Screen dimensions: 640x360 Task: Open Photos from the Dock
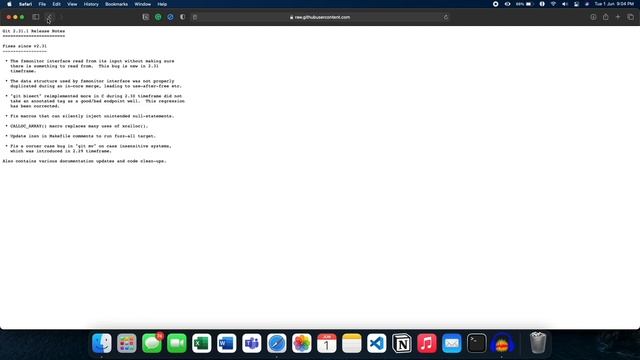tap(302, 343)
